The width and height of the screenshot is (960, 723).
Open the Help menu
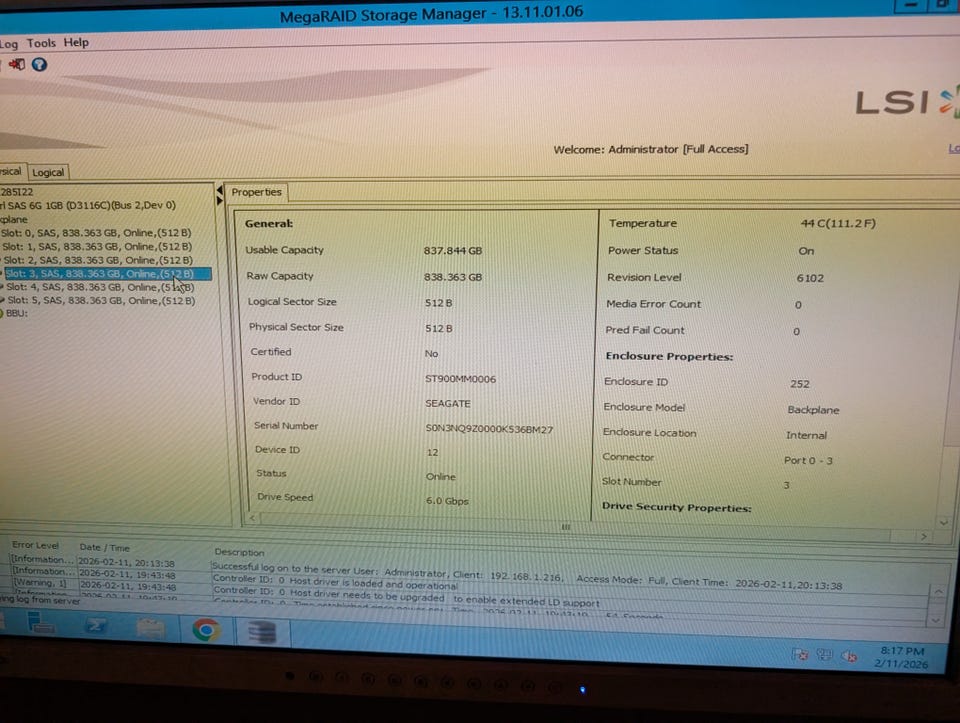pos(76,42)
